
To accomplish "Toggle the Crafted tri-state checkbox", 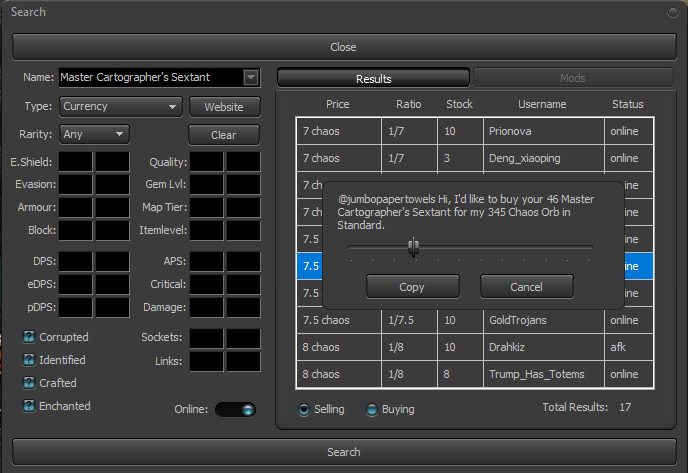I will tap(29, 383).
